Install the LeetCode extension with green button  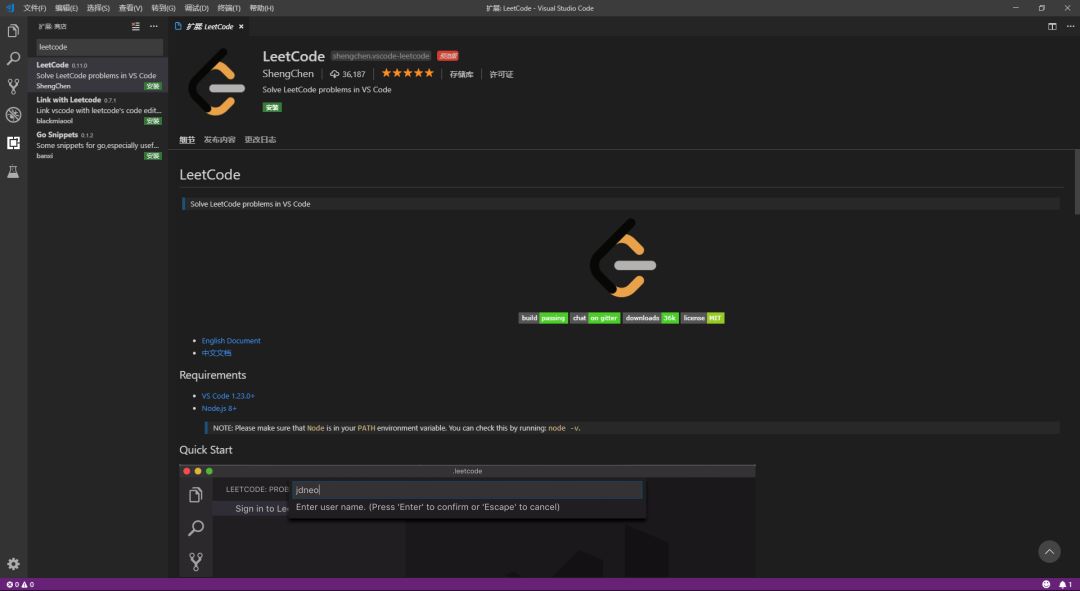click(x=272, y=107)
